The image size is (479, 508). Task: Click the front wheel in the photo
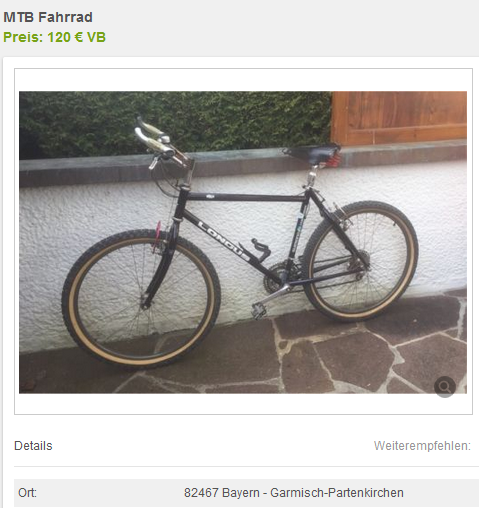tap(141, 299)
